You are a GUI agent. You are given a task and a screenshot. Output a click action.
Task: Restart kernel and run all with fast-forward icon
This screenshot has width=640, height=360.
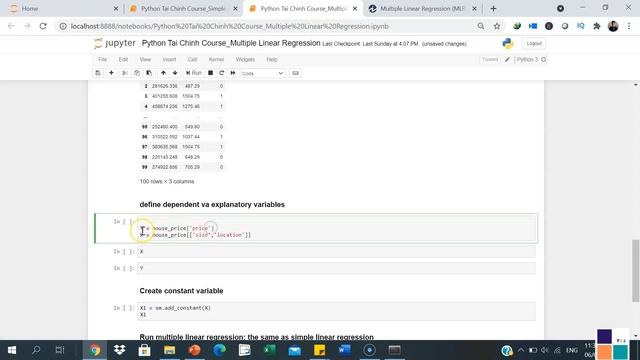pyautogui.click(x=233, y=73)
